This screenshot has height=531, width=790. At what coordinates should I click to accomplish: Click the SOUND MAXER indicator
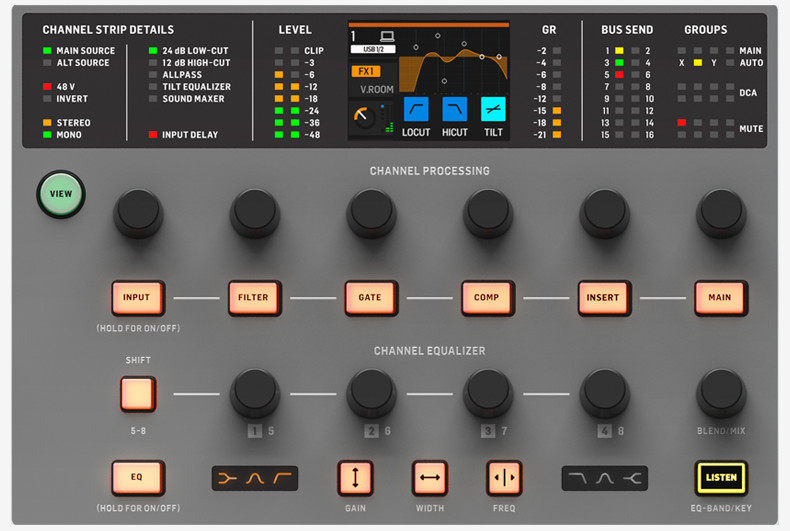tap(153, 99)
